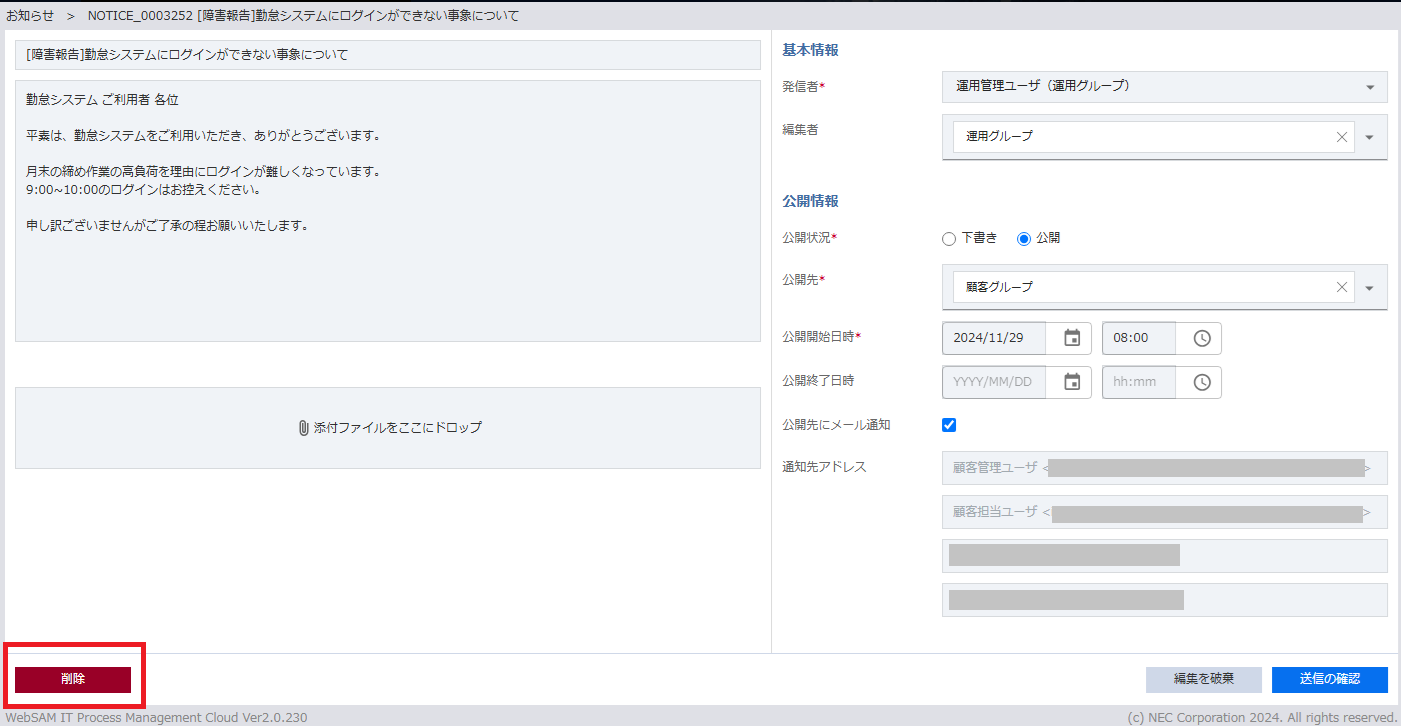Click the 編集を破棄 button
This screenshot has height=726, width=1401.
click(x=1203, y=679)
